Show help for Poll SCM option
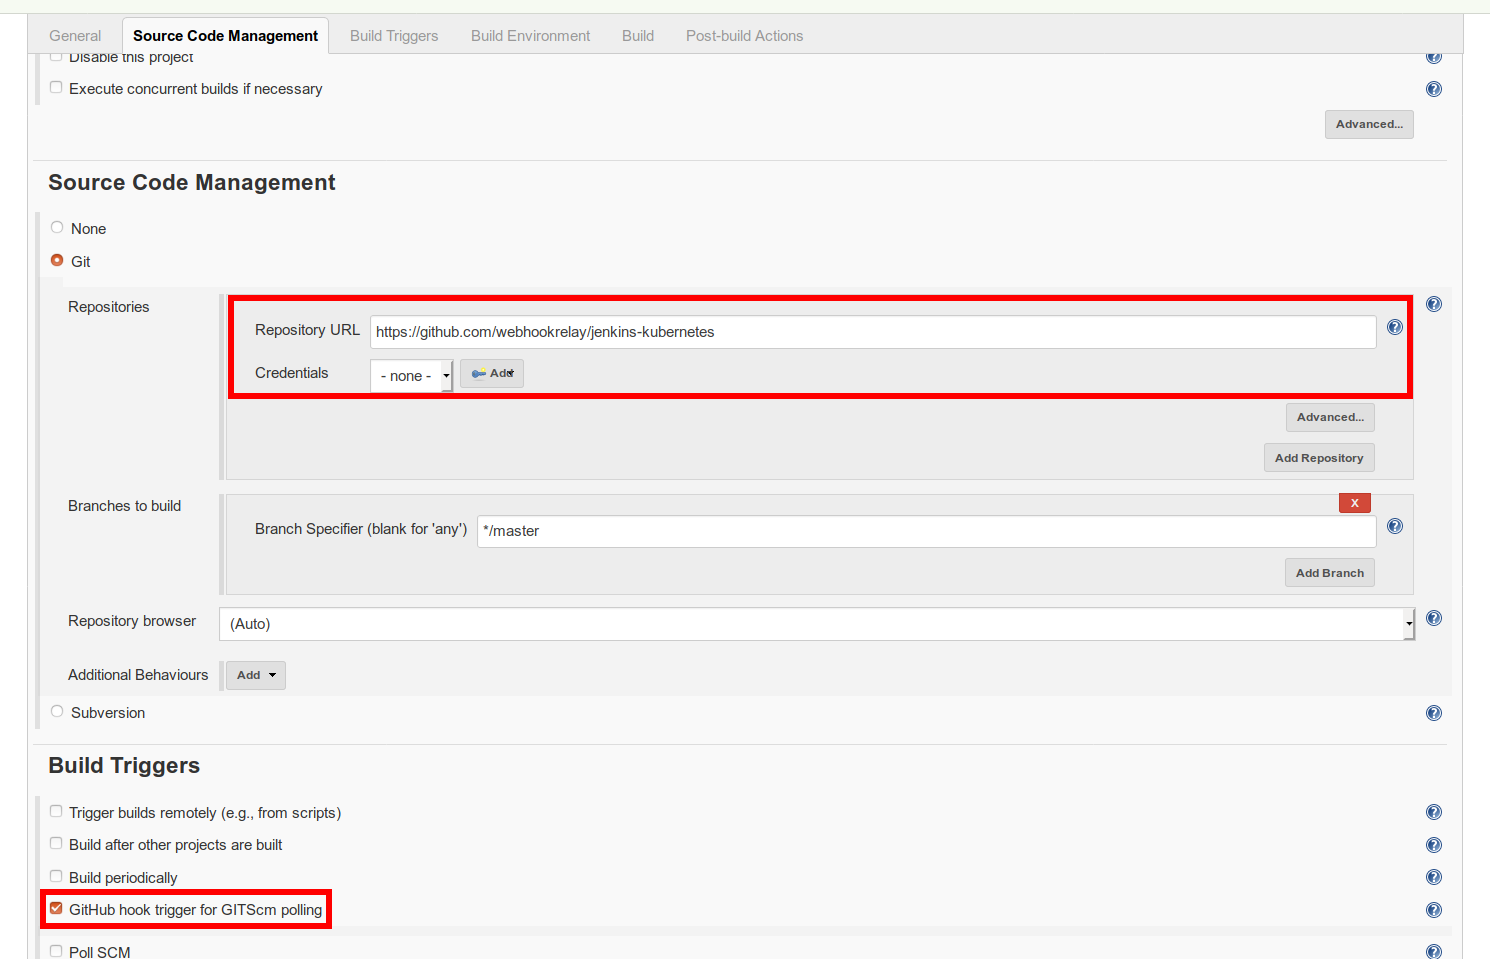Image resolution: width=1490 pixels, height=959 pixels. [1434, 950]
